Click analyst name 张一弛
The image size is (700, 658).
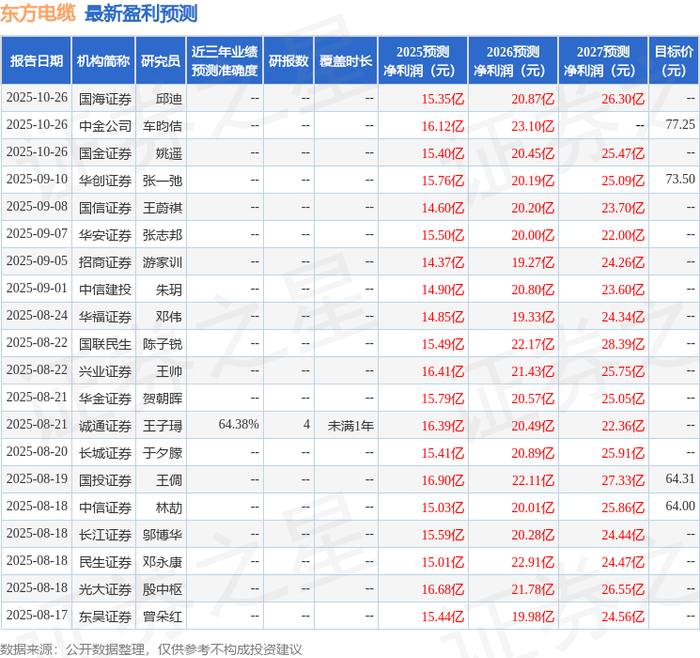coord(162,180)
